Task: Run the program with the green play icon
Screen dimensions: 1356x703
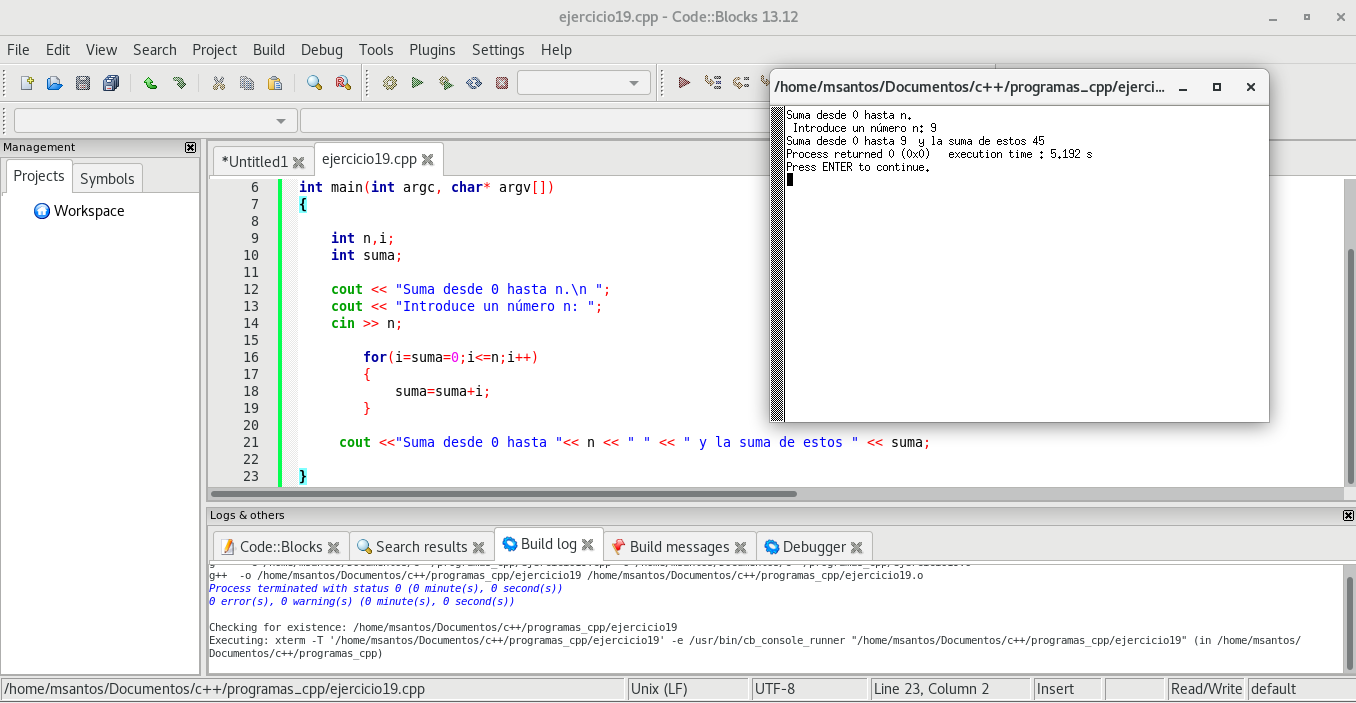Action: point(418,83)
